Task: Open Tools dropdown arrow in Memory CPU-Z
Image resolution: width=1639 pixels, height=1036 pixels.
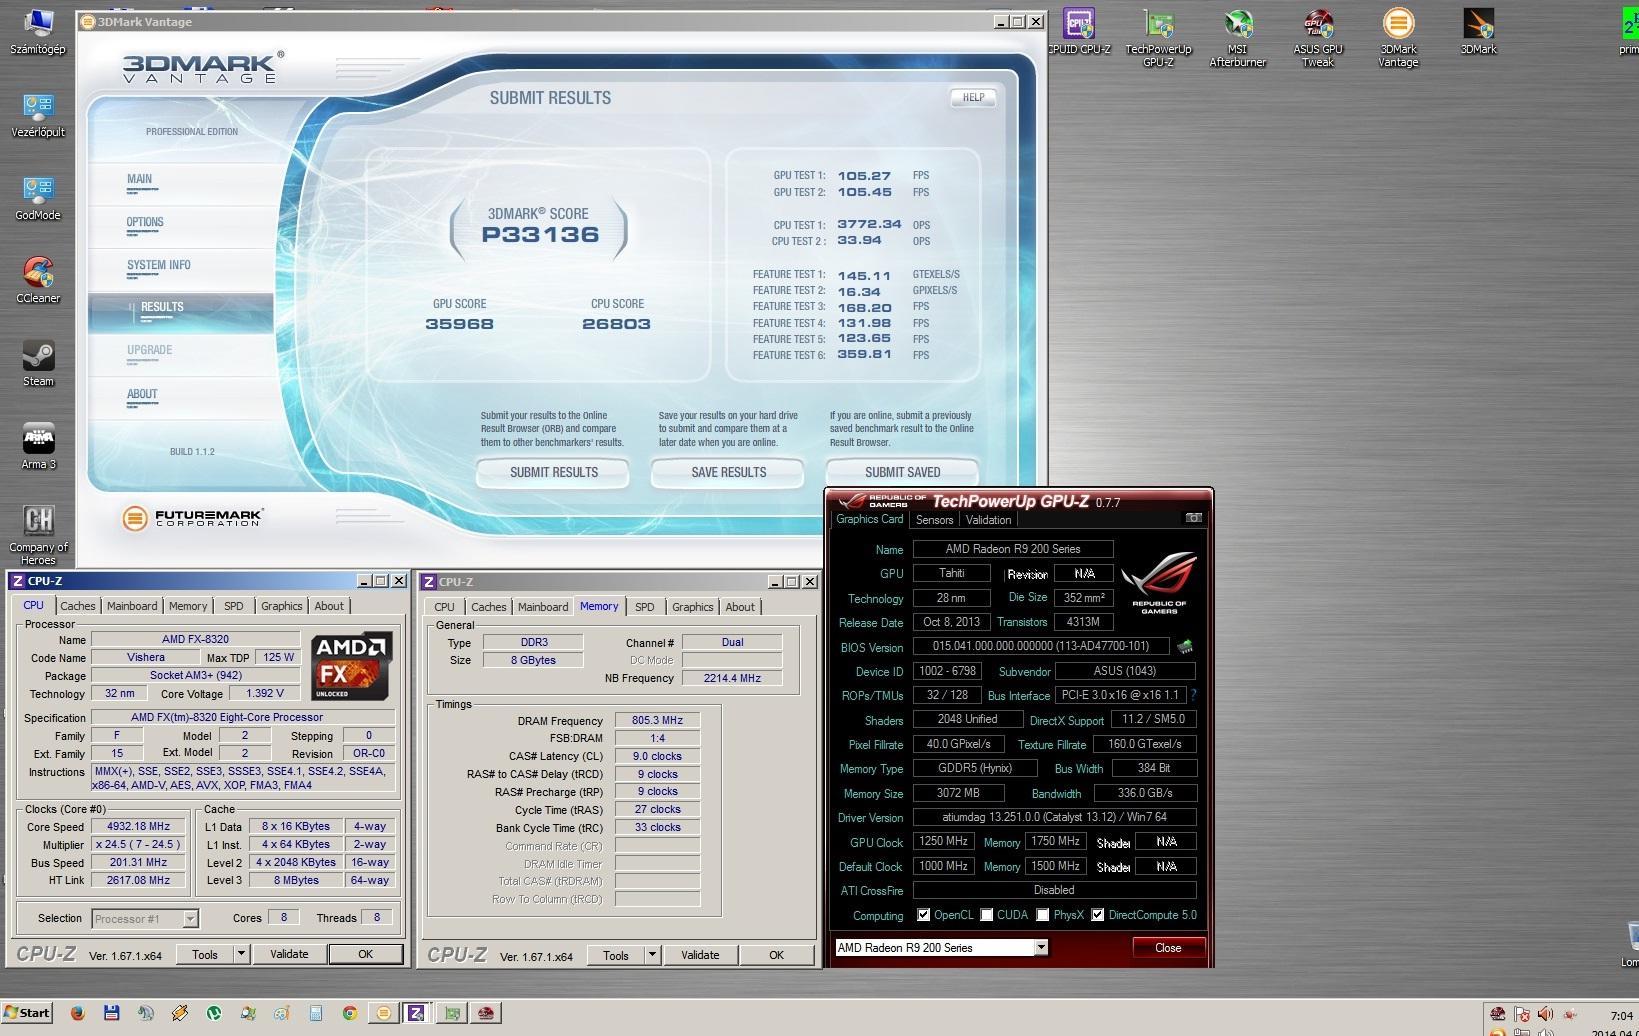Action: [x=652, y=955]
